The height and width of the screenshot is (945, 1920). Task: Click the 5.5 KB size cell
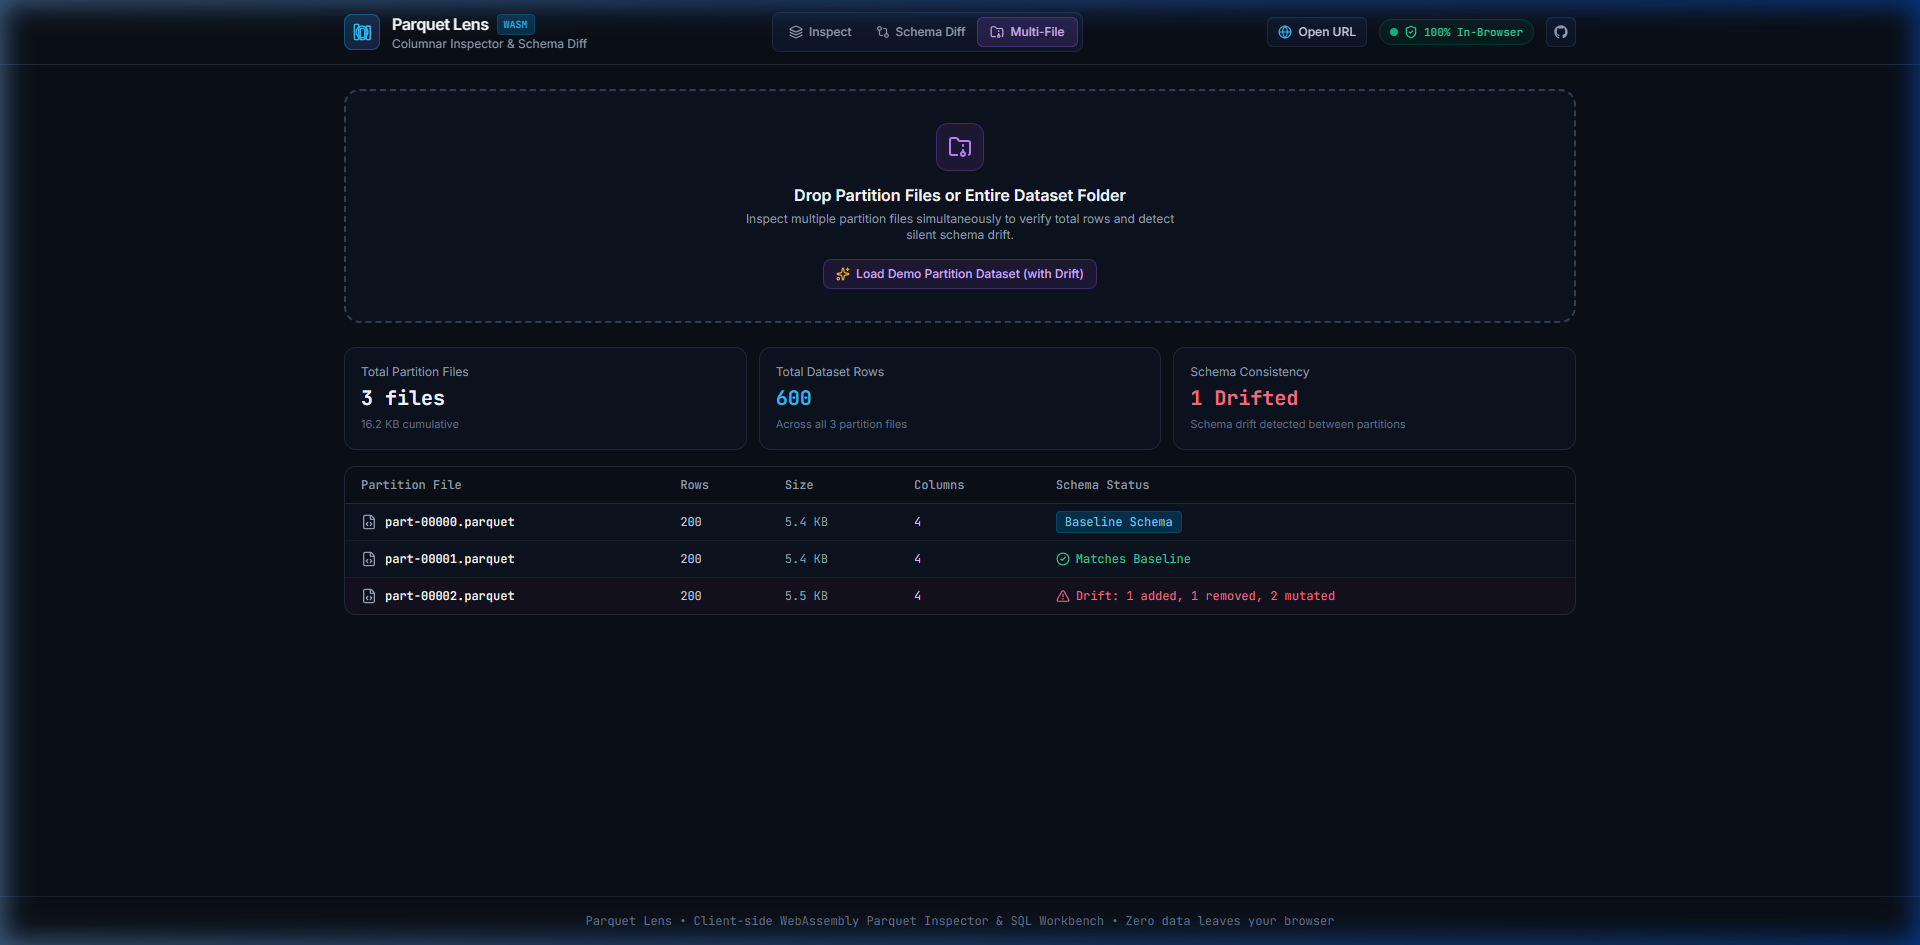tap(806, 596)
